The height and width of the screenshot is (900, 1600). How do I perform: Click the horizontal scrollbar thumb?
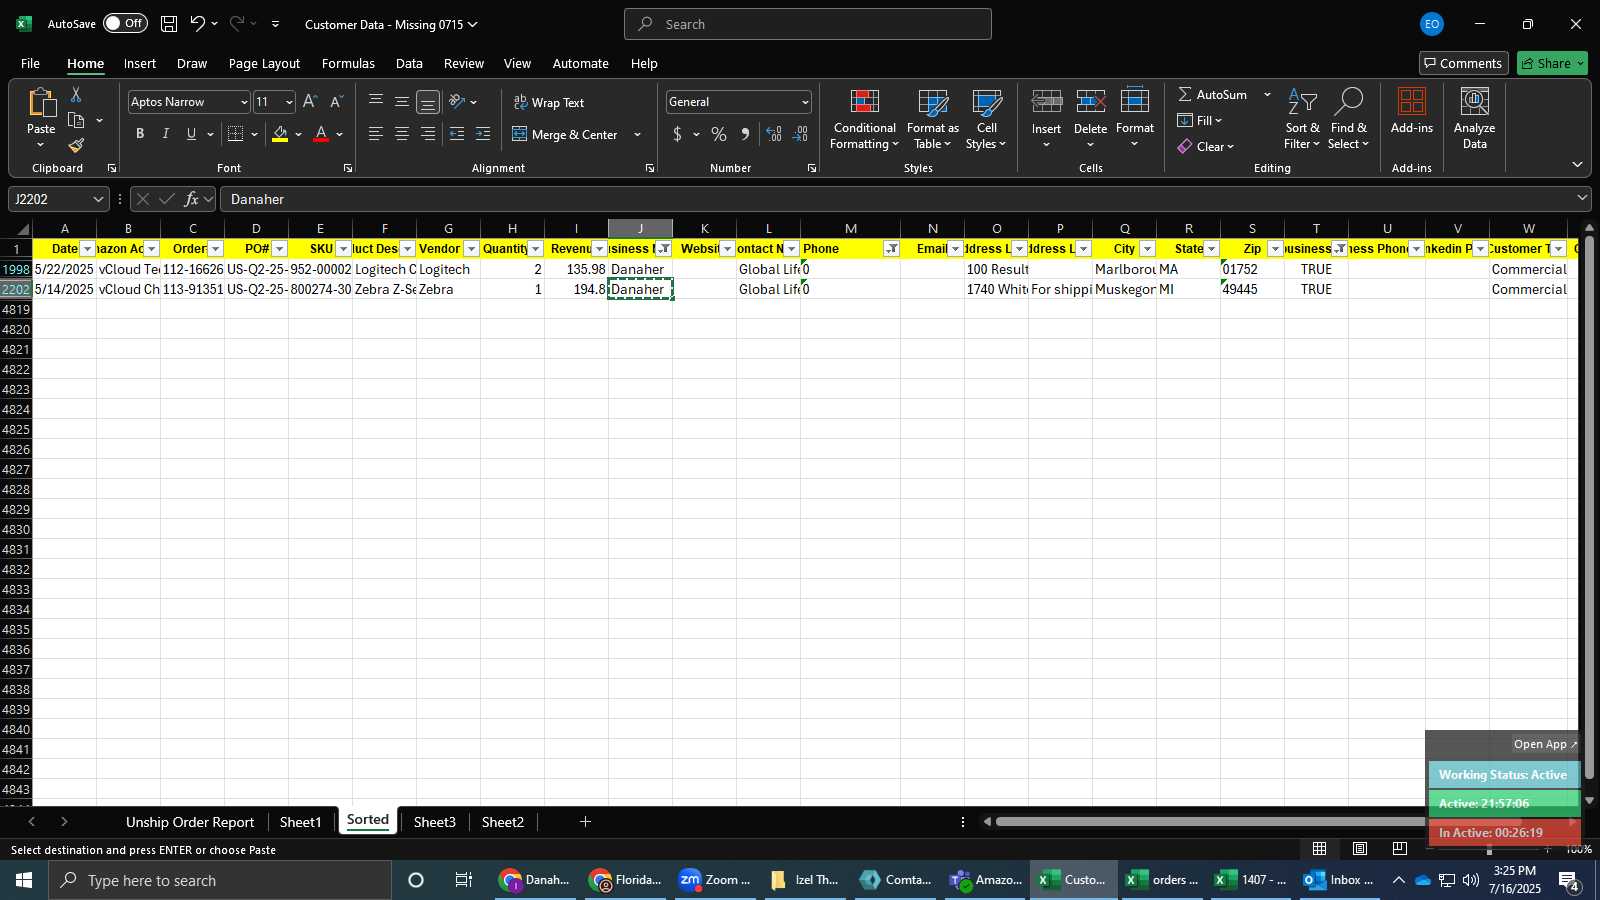pyautogui.click(x=1258, y=822)
